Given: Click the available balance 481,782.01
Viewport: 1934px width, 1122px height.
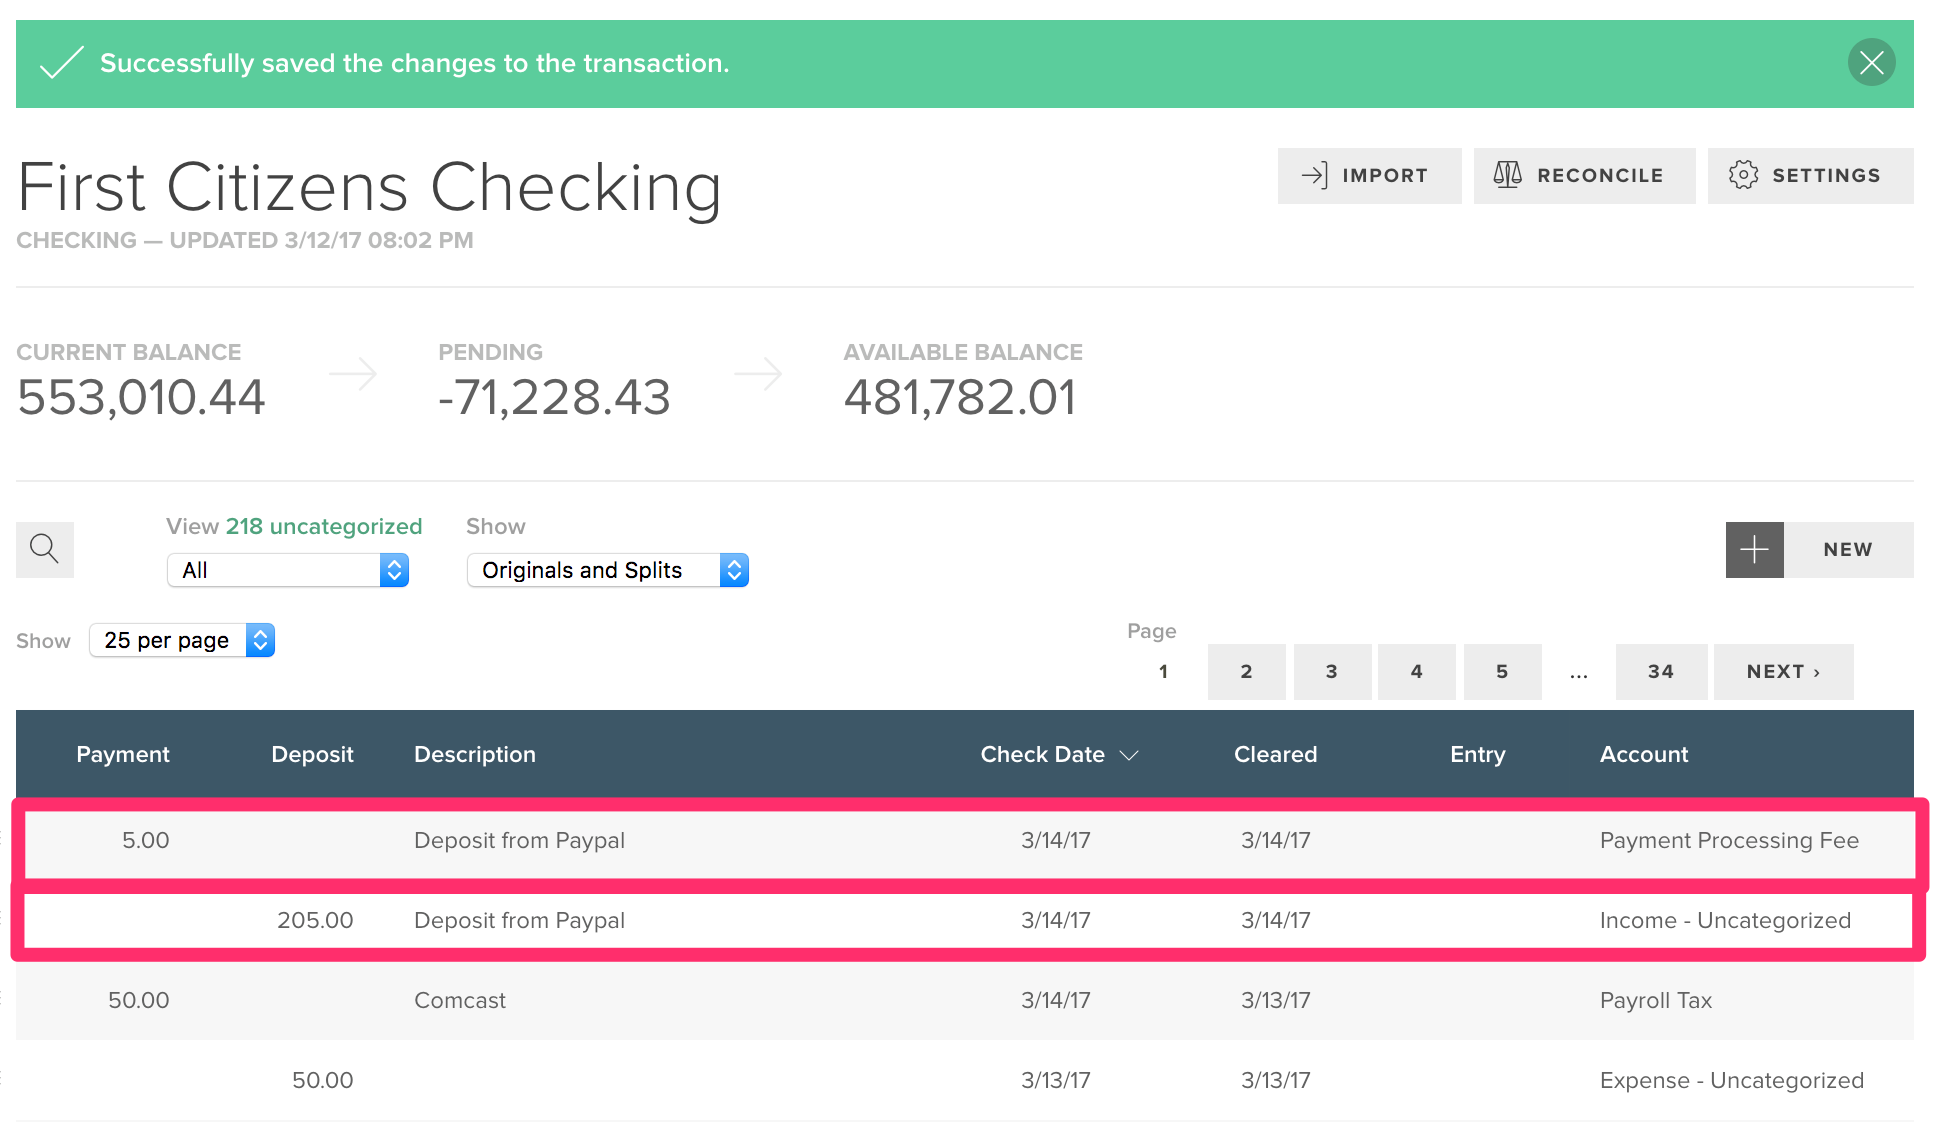Looking at the screenshot, I should click(960, 397).
